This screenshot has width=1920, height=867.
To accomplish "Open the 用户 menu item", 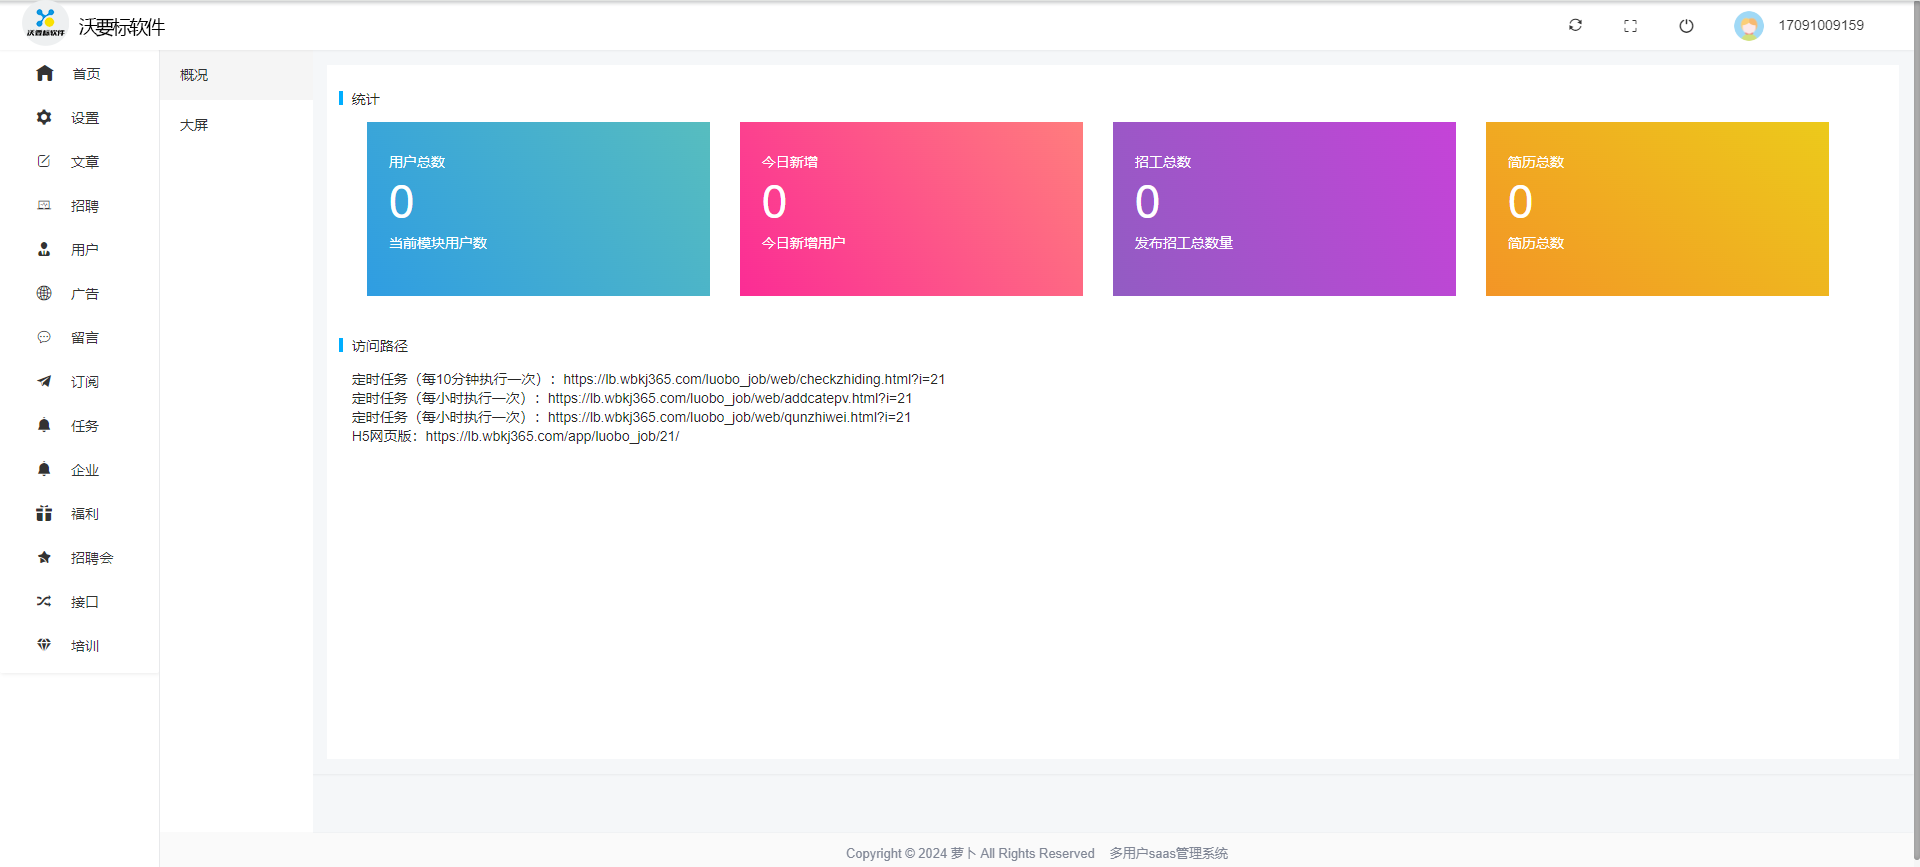I will 85,250.
